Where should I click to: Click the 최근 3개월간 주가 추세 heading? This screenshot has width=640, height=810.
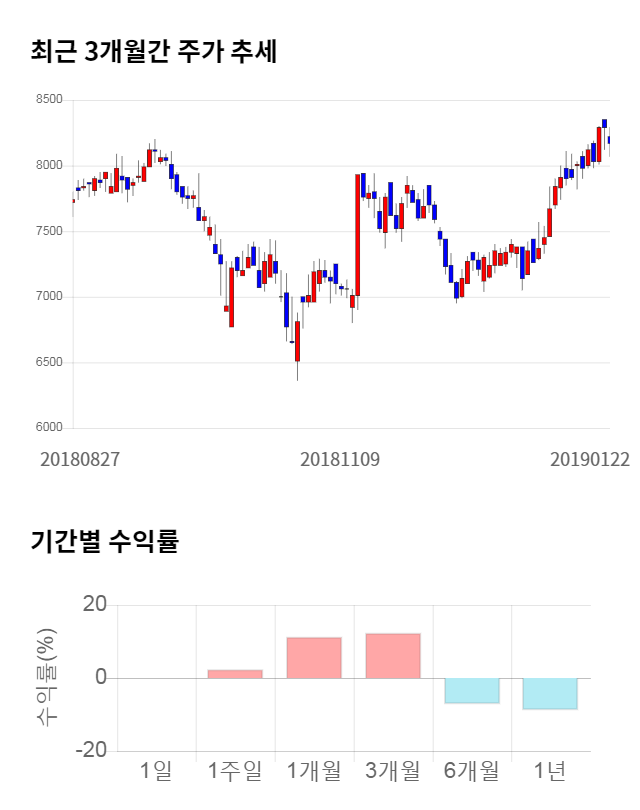tap(154, 51)
